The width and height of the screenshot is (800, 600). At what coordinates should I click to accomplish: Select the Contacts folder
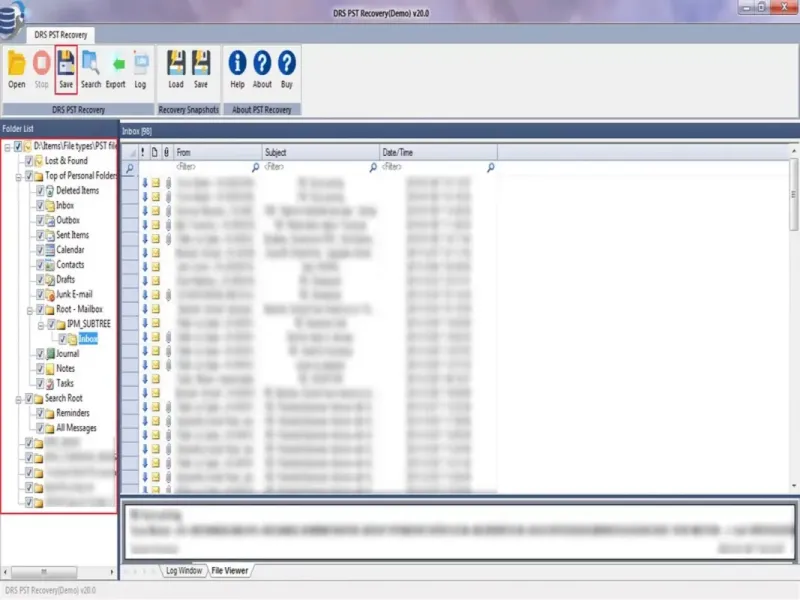[70, 265]
